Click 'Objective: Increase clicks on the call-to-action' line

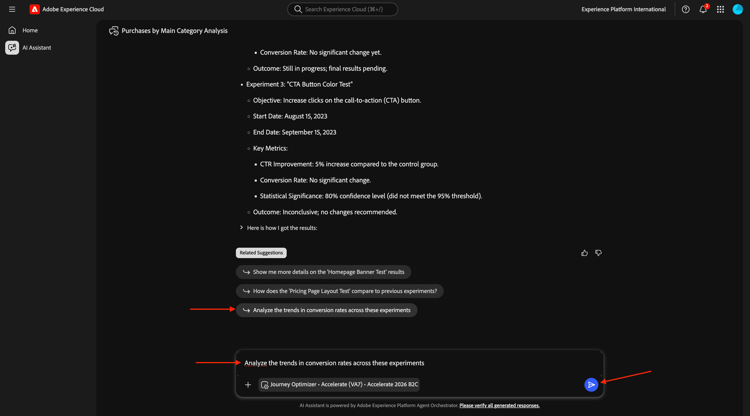coord(337,100)
